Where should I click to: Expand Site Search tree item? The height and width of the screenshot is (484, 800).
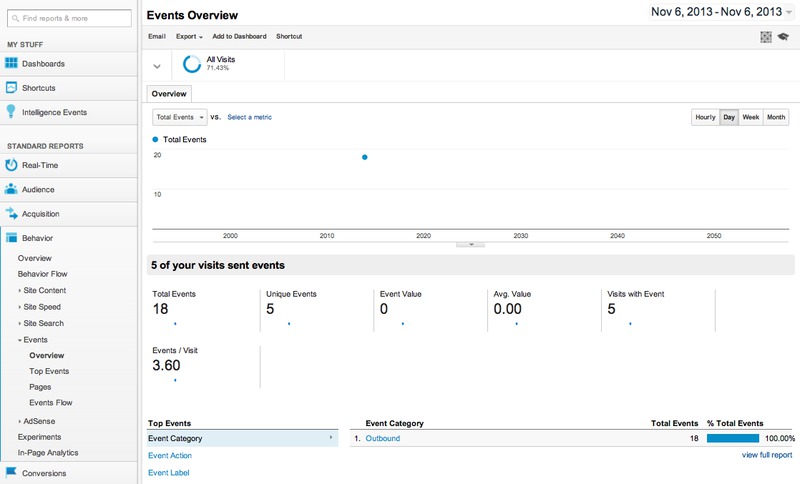point(19,323)
